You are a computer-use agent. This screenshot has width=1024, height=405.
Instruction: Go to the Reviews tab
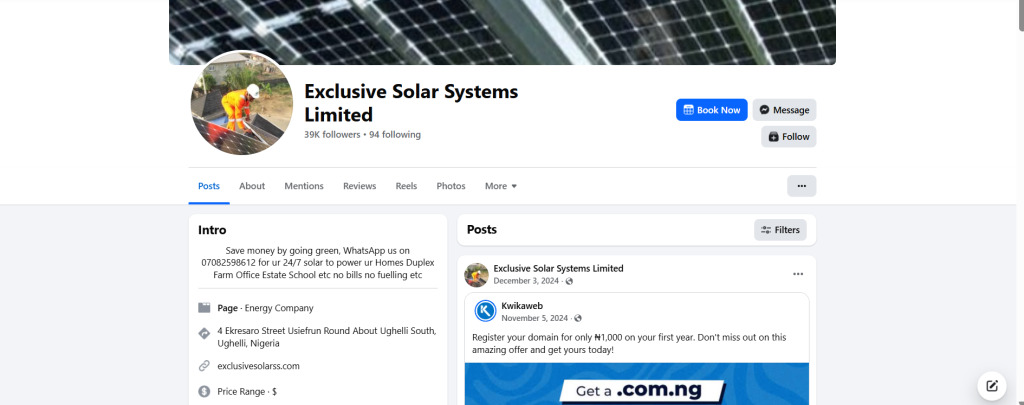tap(359, 186)
